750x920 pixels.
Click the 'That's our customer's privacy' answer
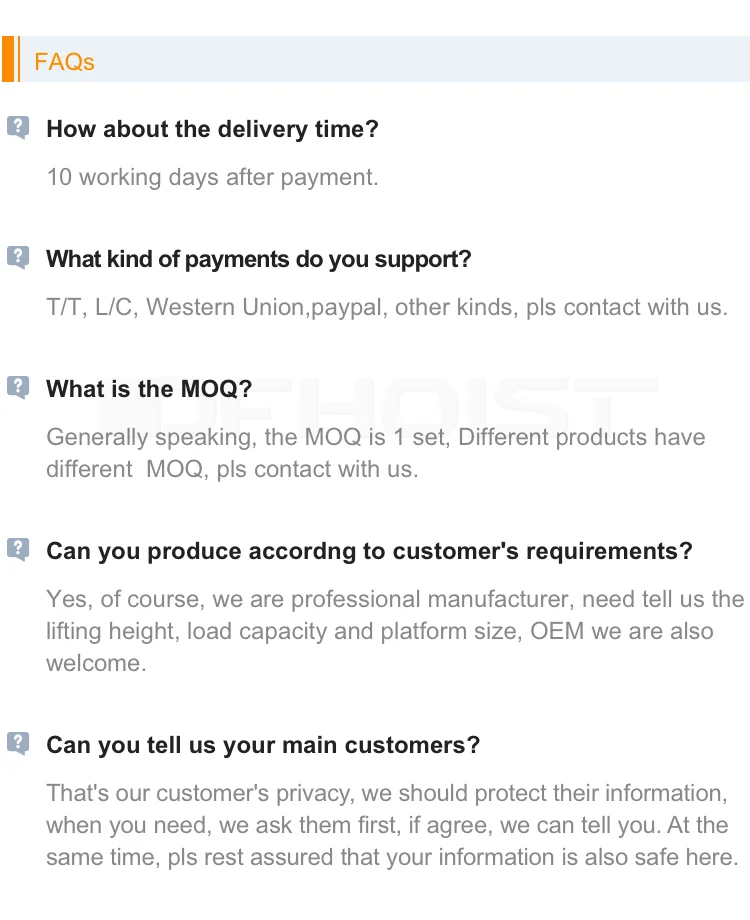(387, 793)
